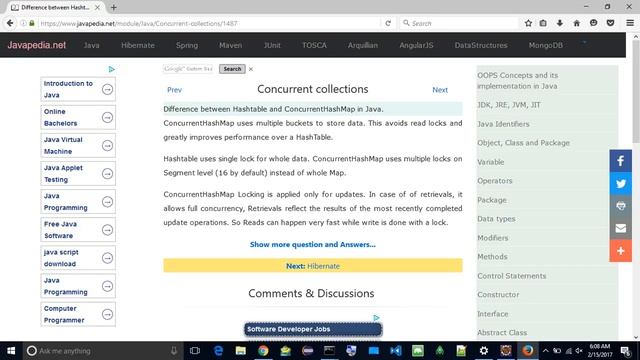Print the page via grey print icon
Viewport: 640px width, 360px height.
tap(620, 206)
